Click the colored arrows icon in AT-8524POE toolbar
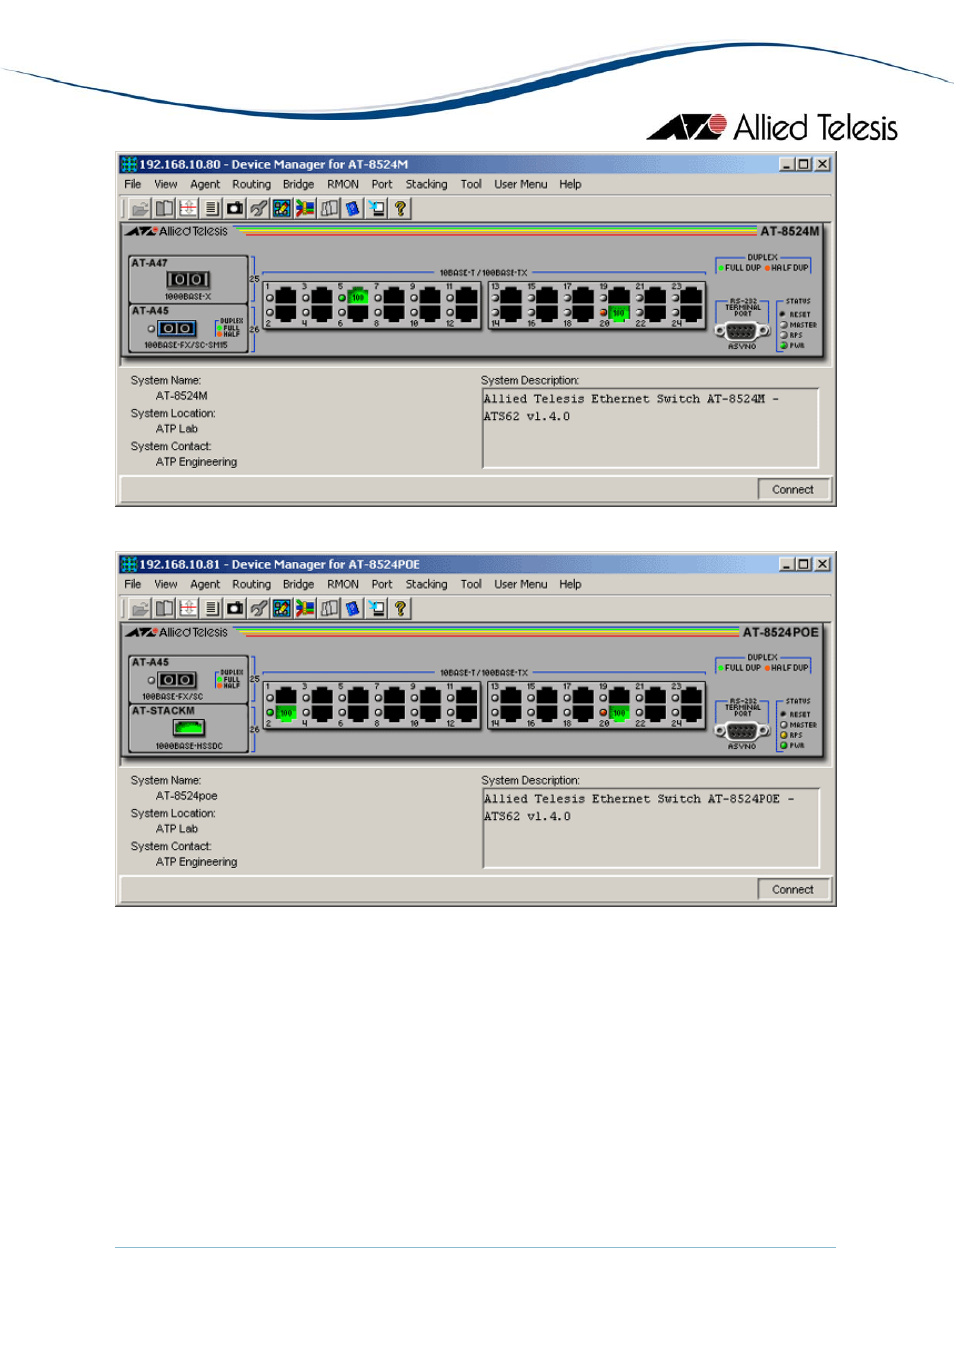 pos(305,608)
